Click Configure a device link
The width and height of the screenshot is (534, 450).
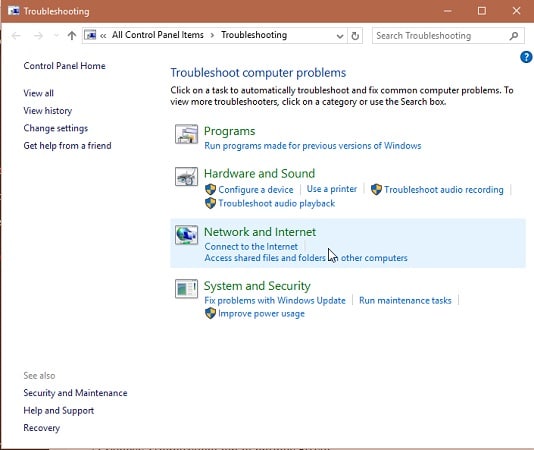[x=256, y=190]
